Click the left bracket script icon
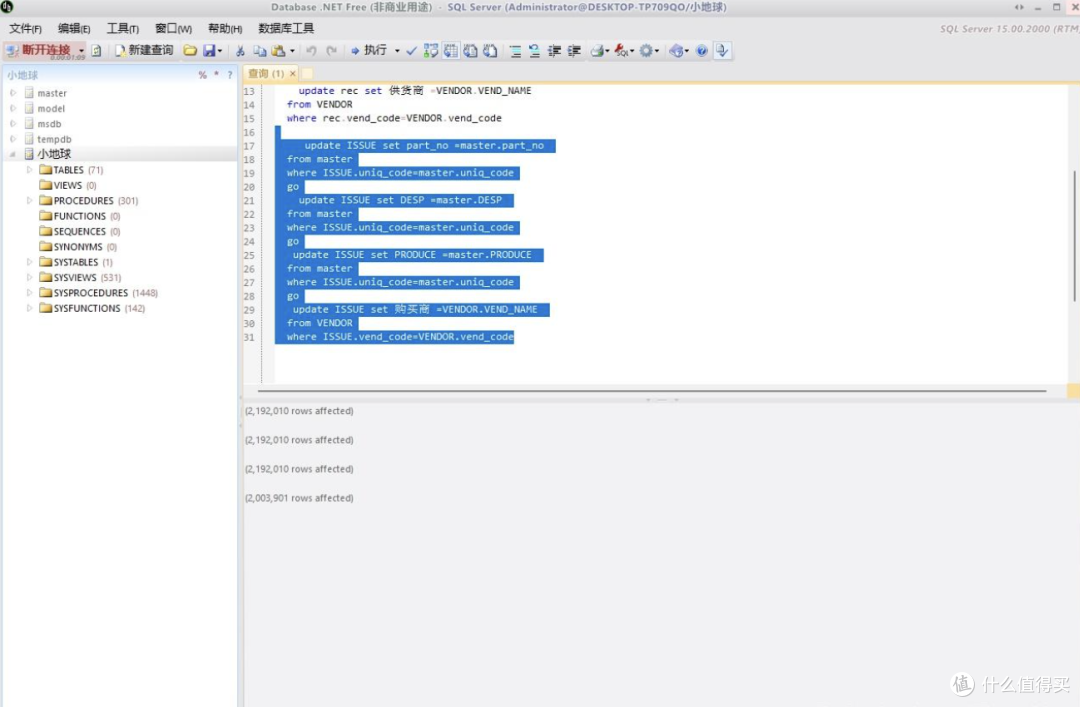 [x=470, y=51]
